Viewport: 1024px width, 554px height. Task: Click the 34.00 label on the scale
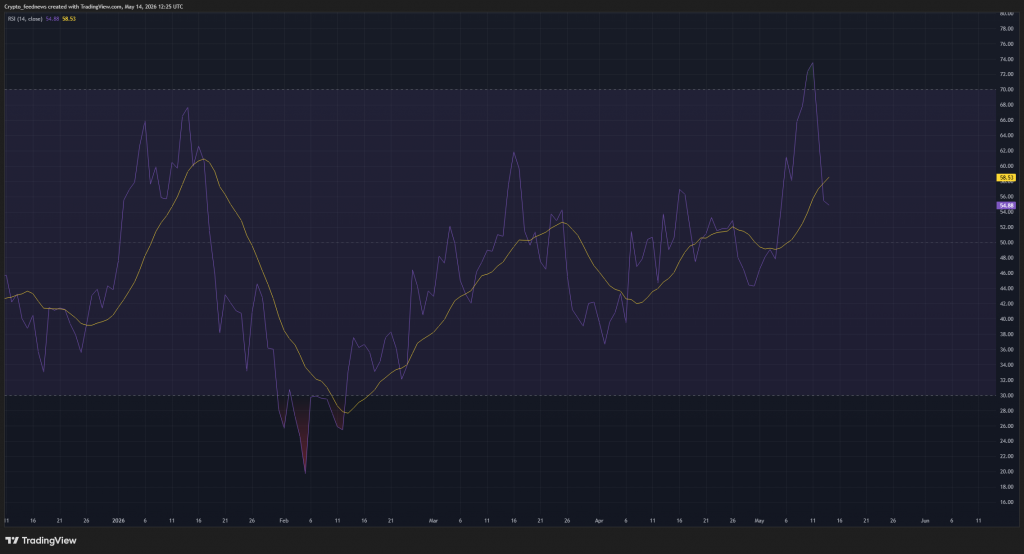pyautogui.click(x=1006, y=365)
